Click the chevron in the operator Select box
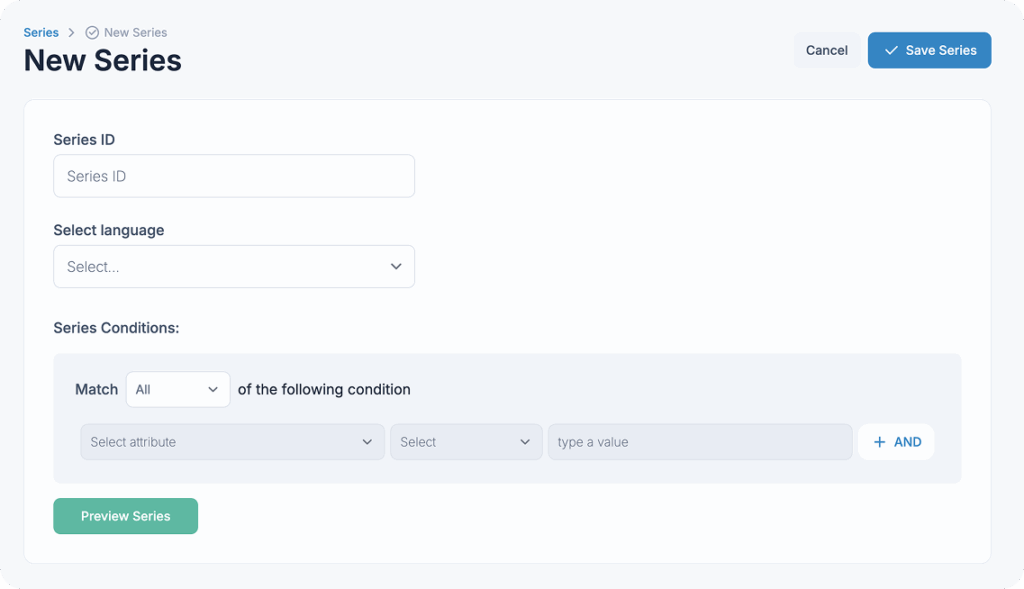This screenshot has width=1024, height=589. (525, 442)
